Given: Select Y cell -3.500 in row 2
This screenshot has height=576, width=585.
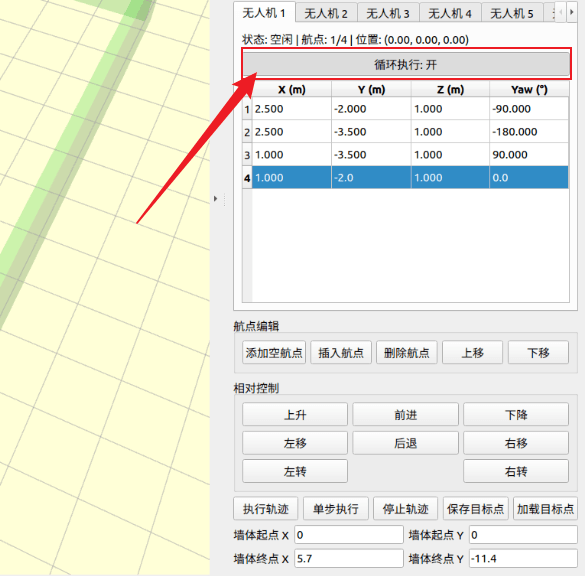Looking at the screenshot, I should [x=371, y=132].
